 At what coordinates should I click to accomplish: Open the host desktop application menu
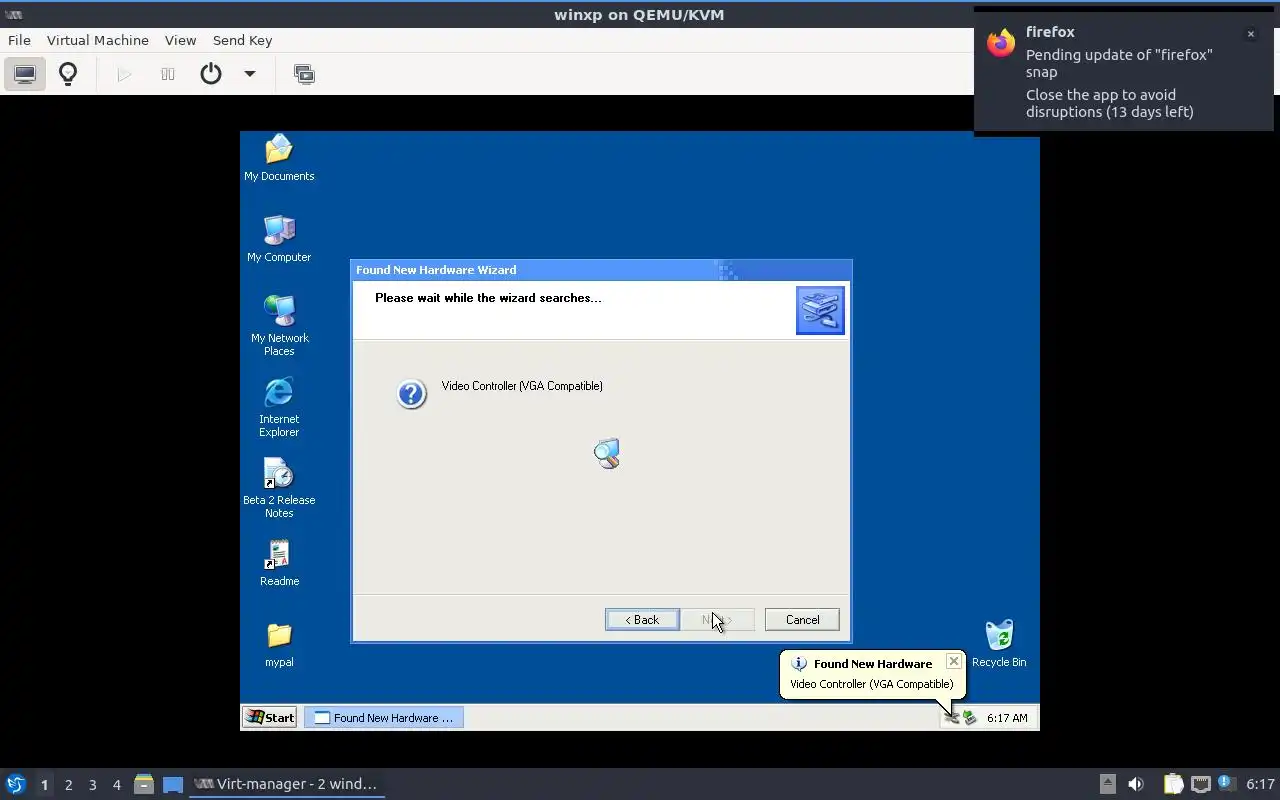[15, 784]
